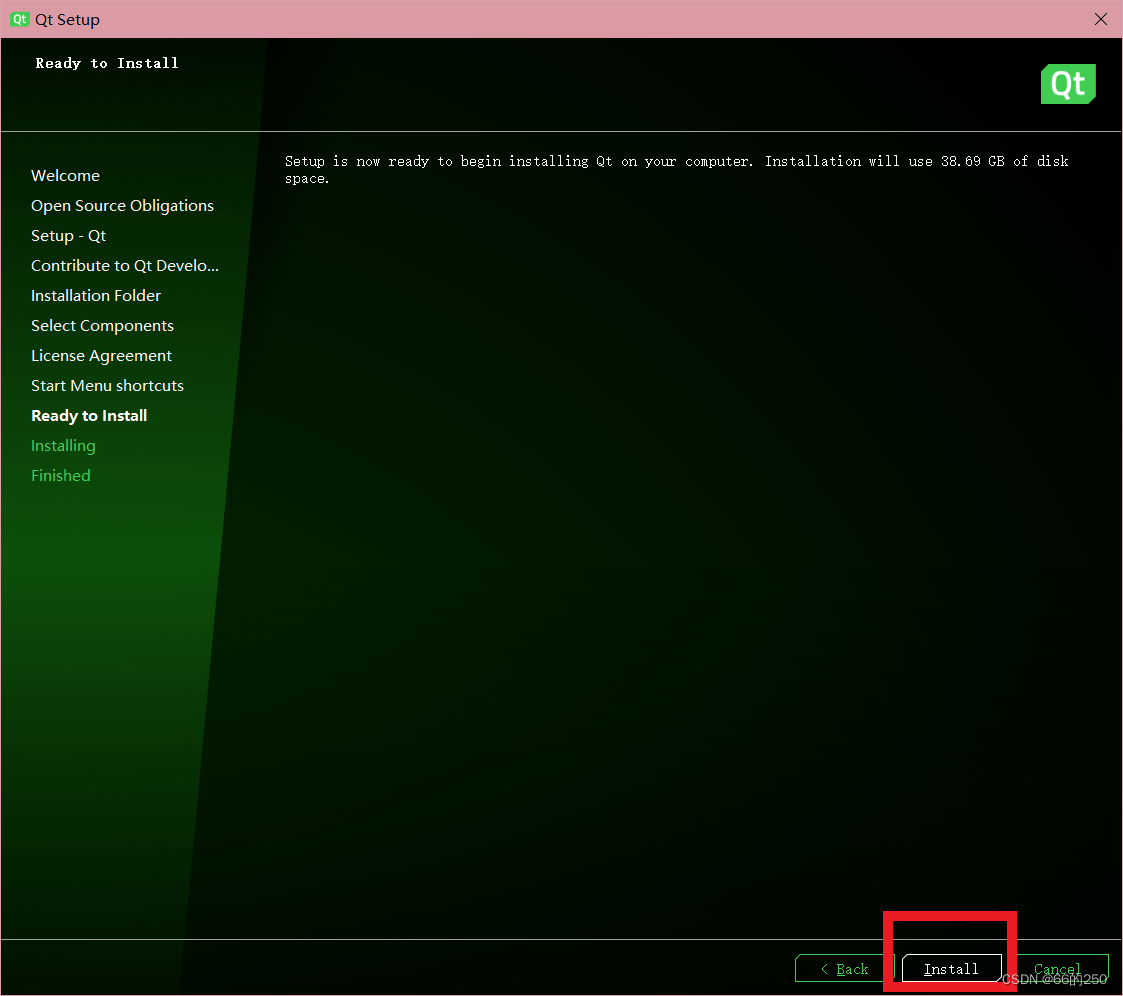Select the License Agreement step
Viewport: 1123px width, 996px height.
tap(101, 356)
